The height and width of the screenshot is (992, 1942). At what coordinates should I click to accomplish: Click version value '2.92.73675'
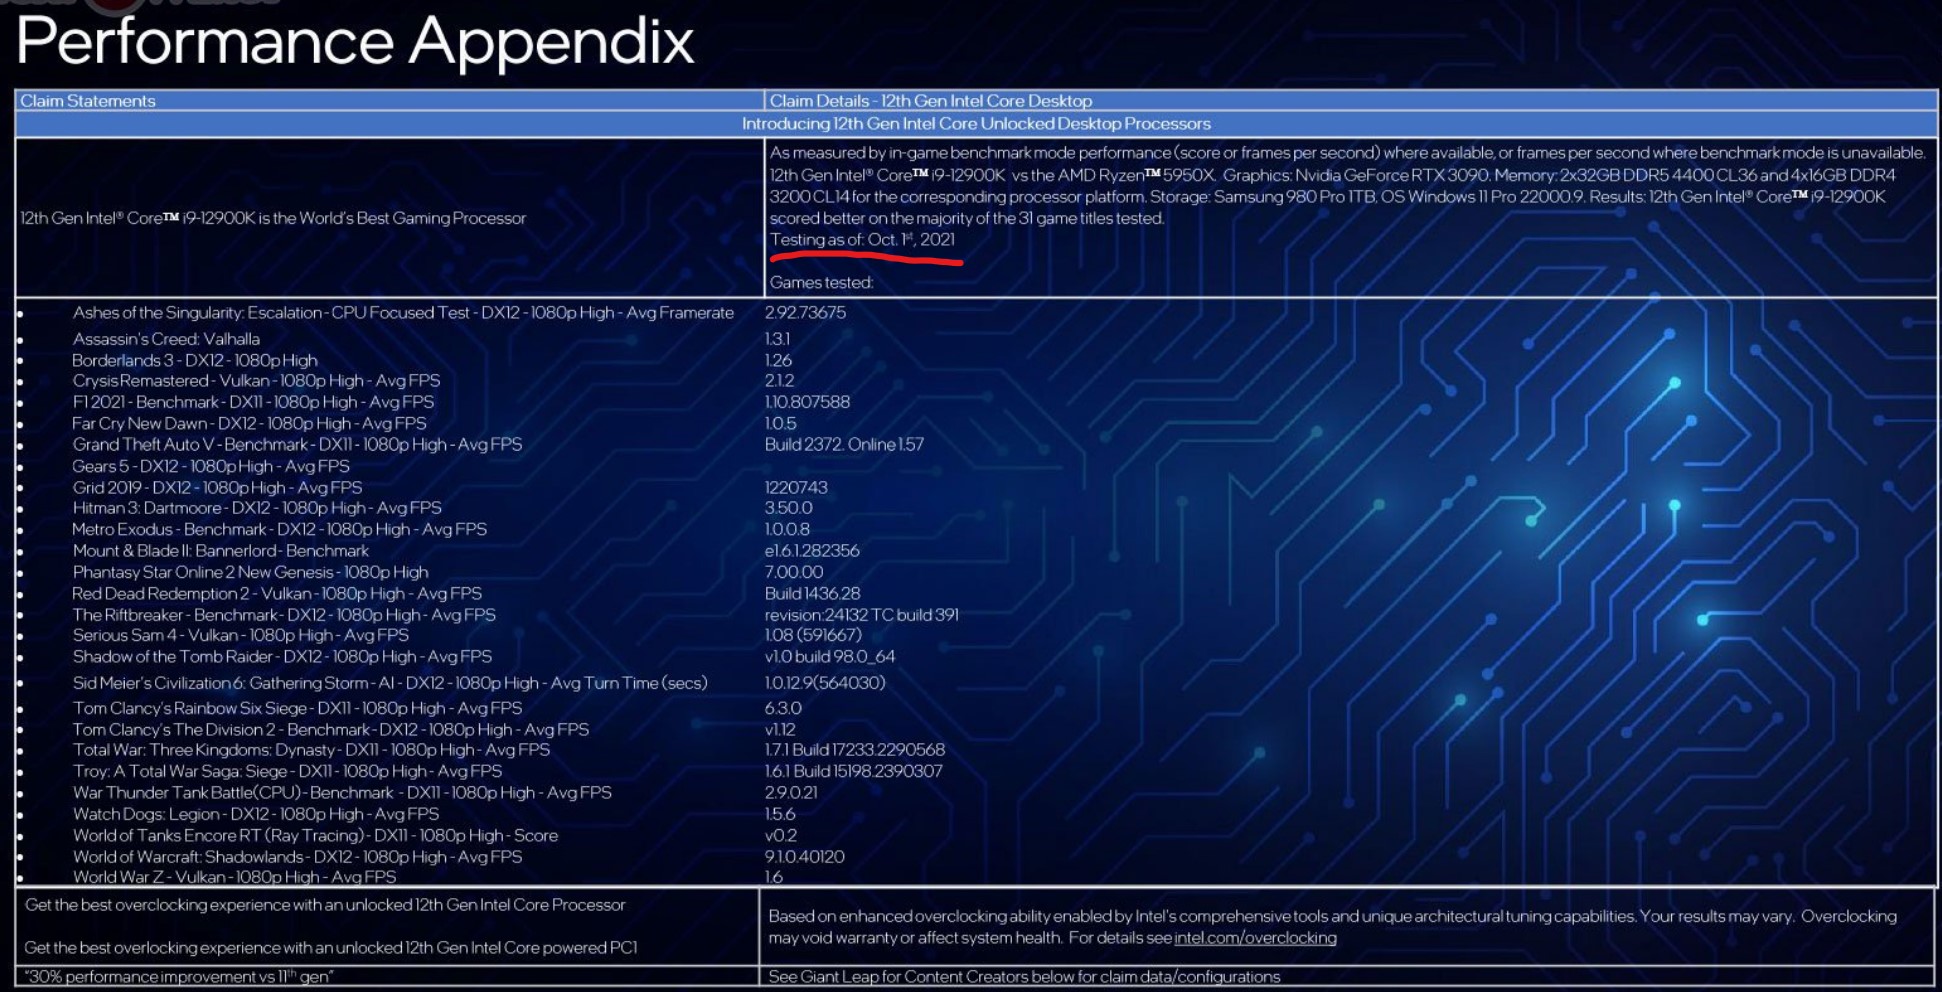tap(805, 313)
